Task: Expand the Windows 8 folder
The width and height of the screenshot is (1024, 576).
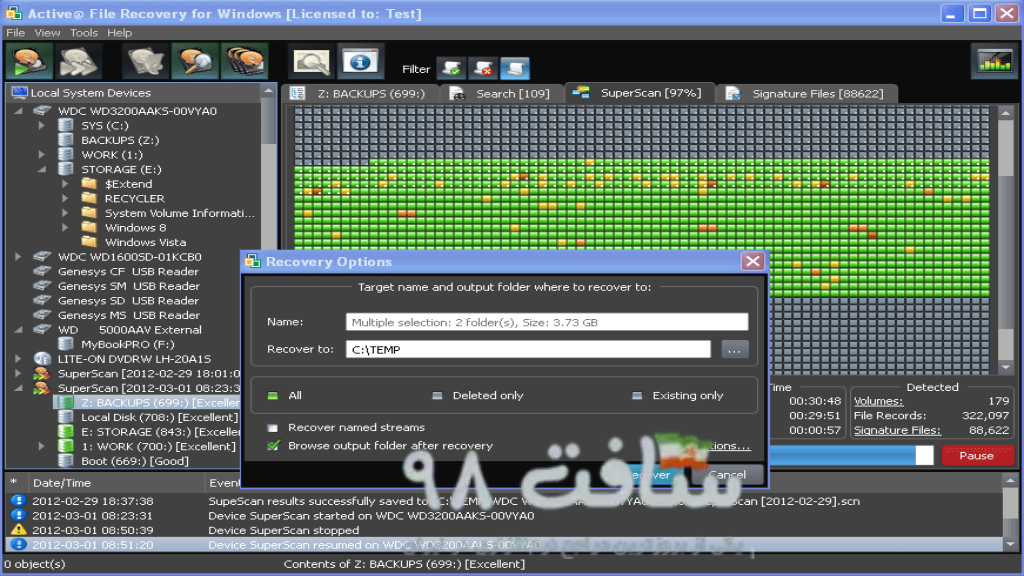Action: coord(65,227)
